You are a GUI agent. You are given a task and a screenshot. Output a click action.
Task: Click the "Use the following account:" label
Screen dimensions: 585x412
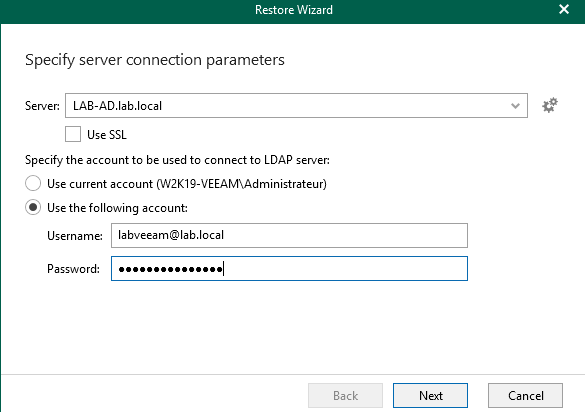tap(118, 208)
